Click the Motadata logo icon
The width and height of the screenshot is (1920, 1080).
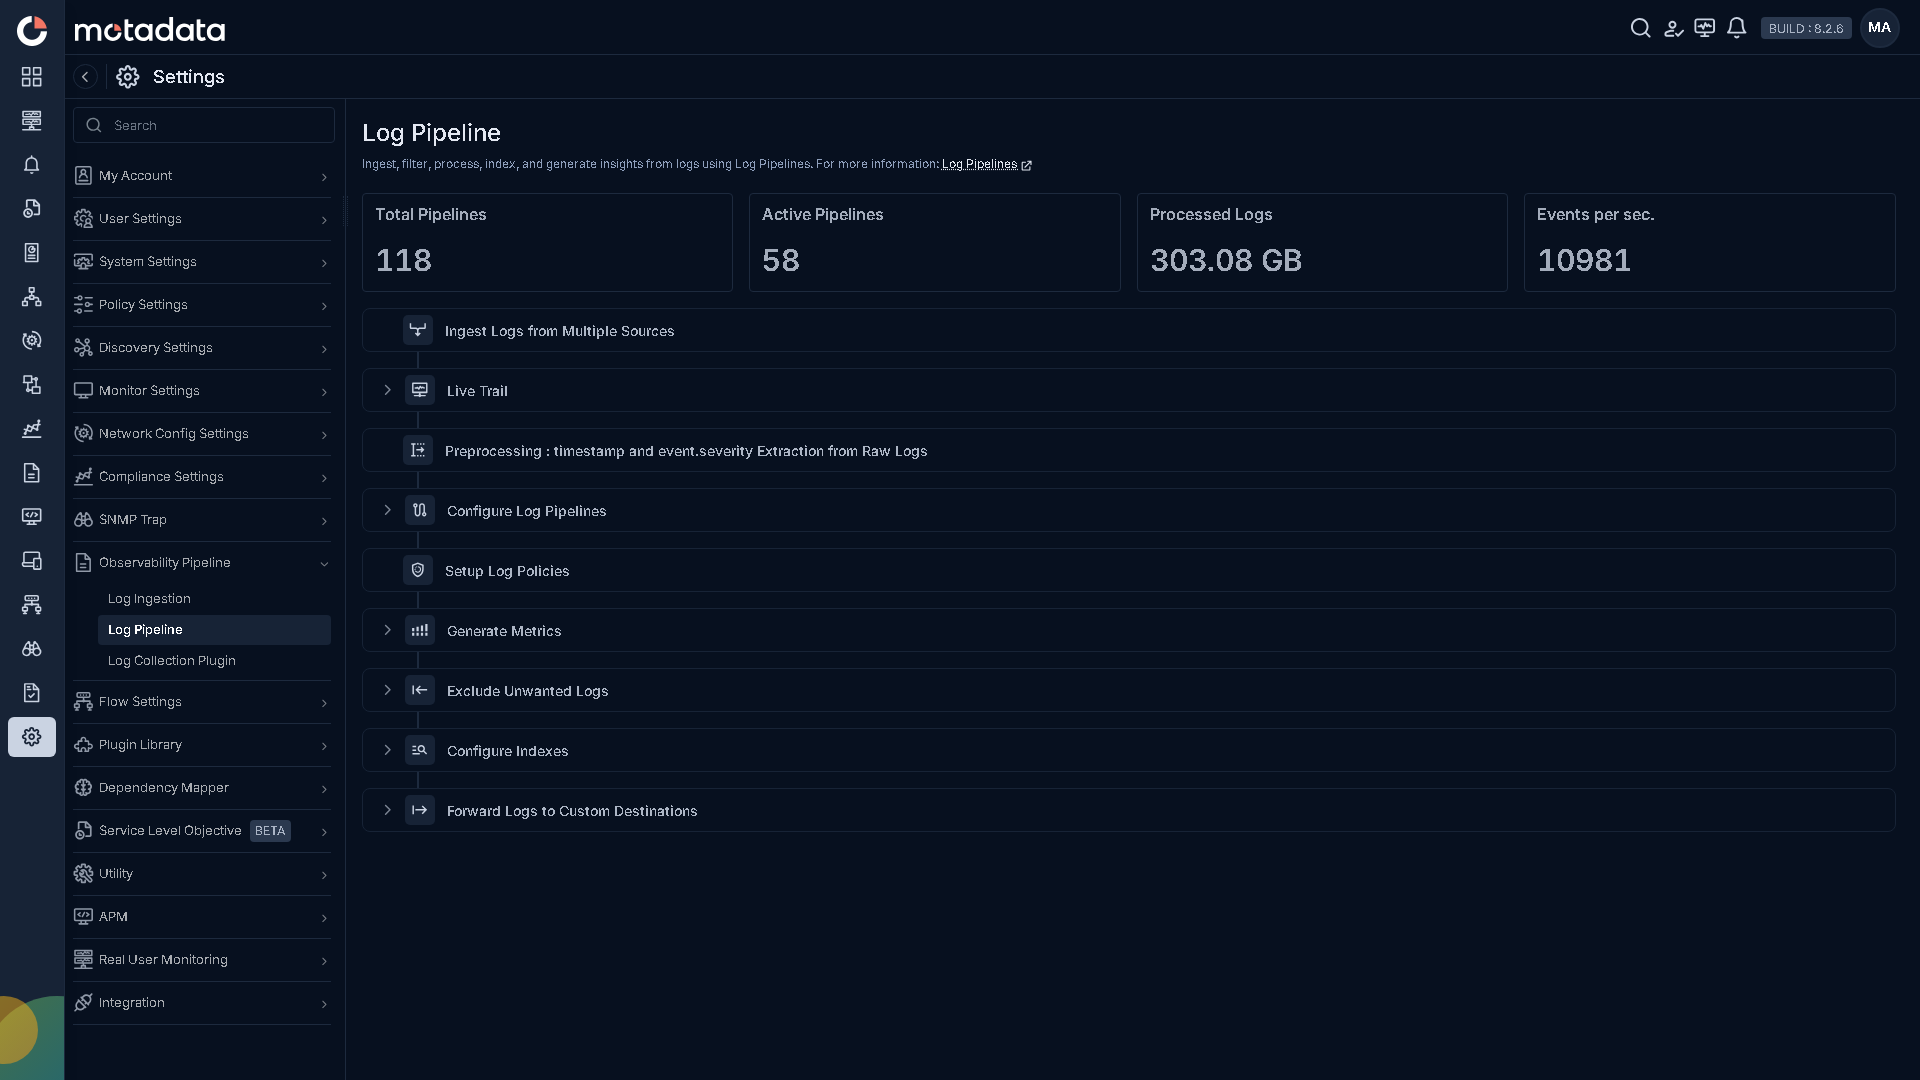tap(32, 30)
